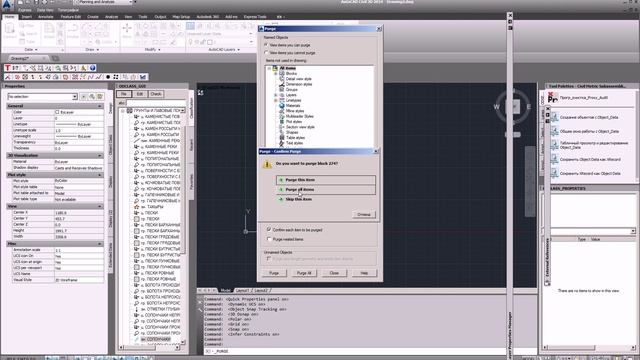640x360 pixels.
Task: Toggle 'Confirm each item to be purged' checkbox
Action: pyautogui.click(x=269, y=229)
